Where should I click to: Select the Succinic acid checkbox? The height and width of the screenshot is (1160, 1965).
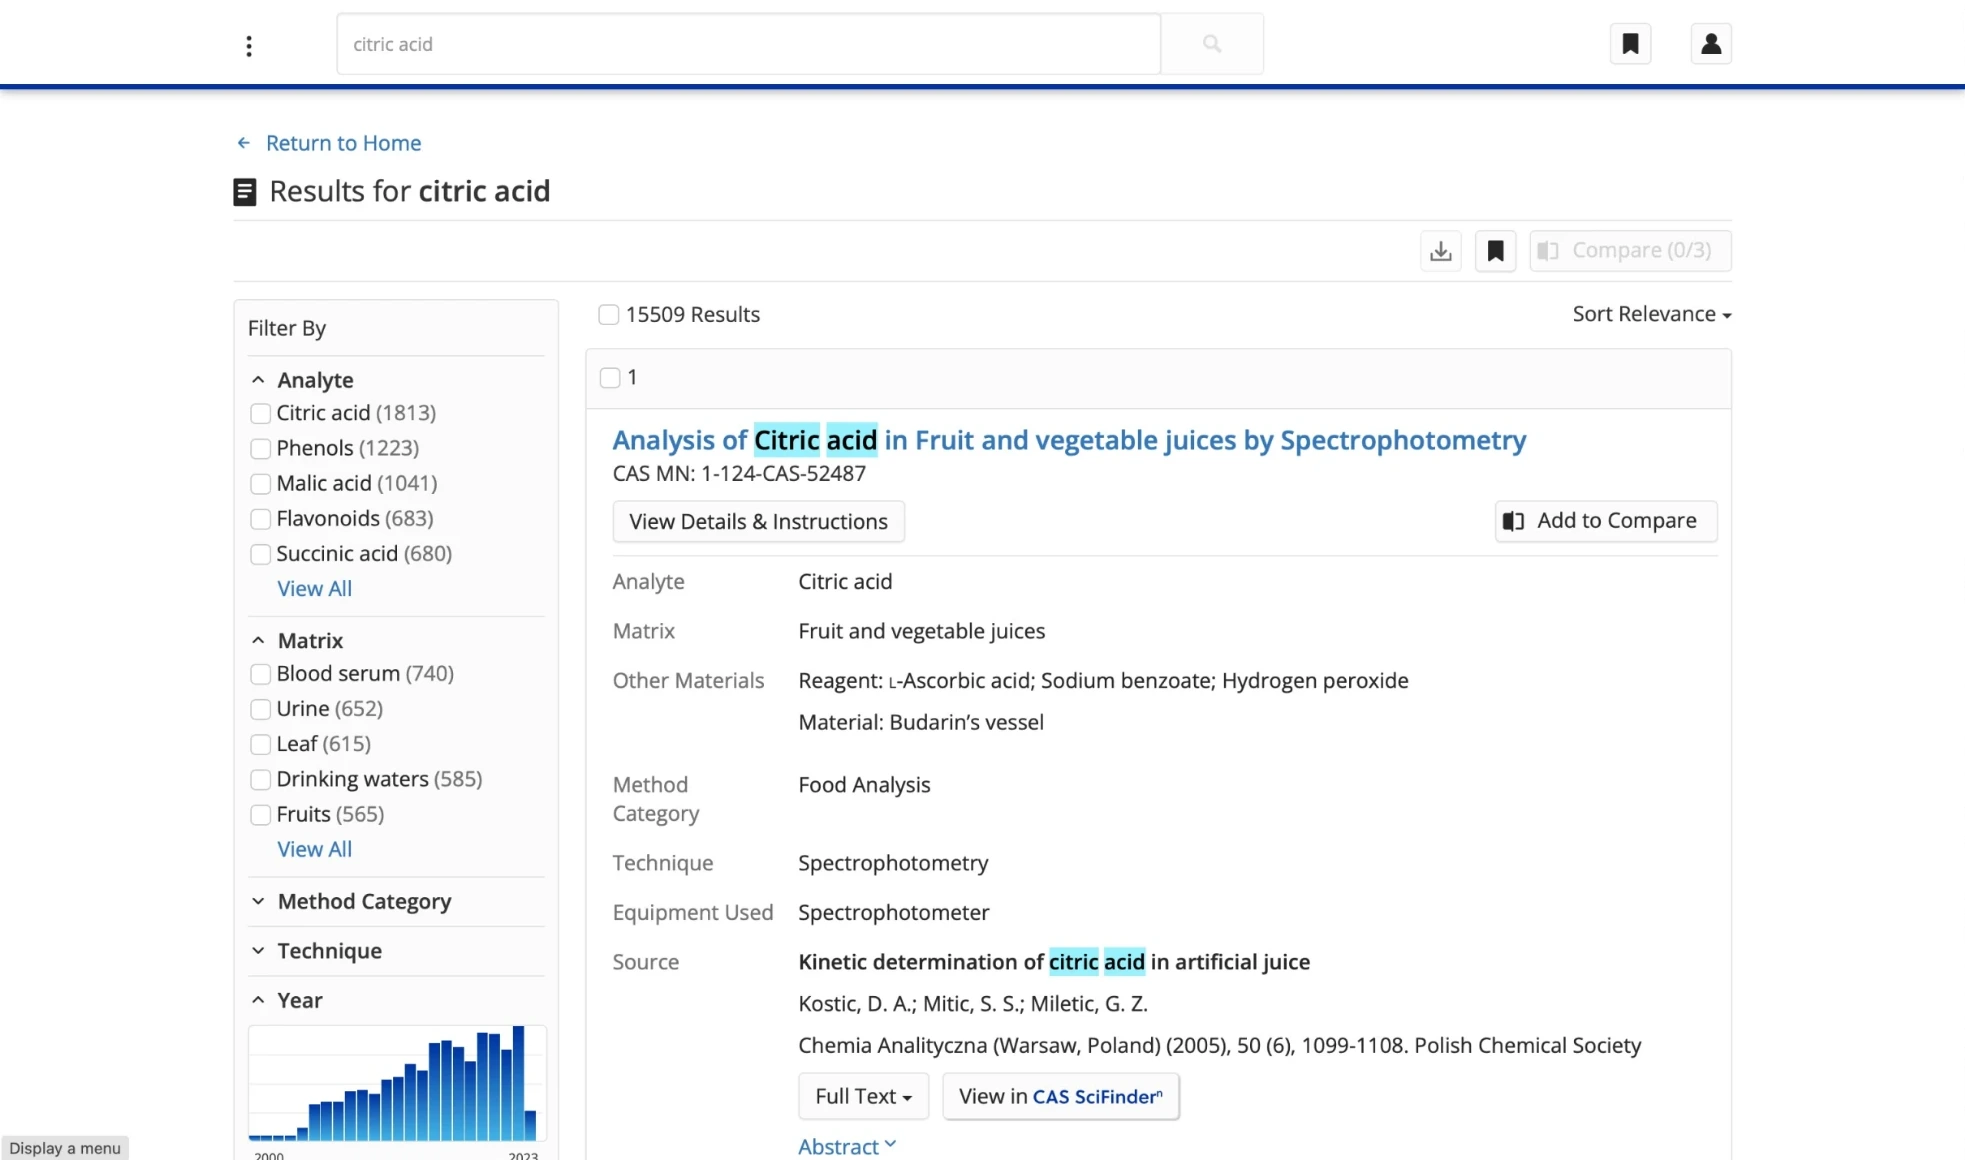[260, 554]
